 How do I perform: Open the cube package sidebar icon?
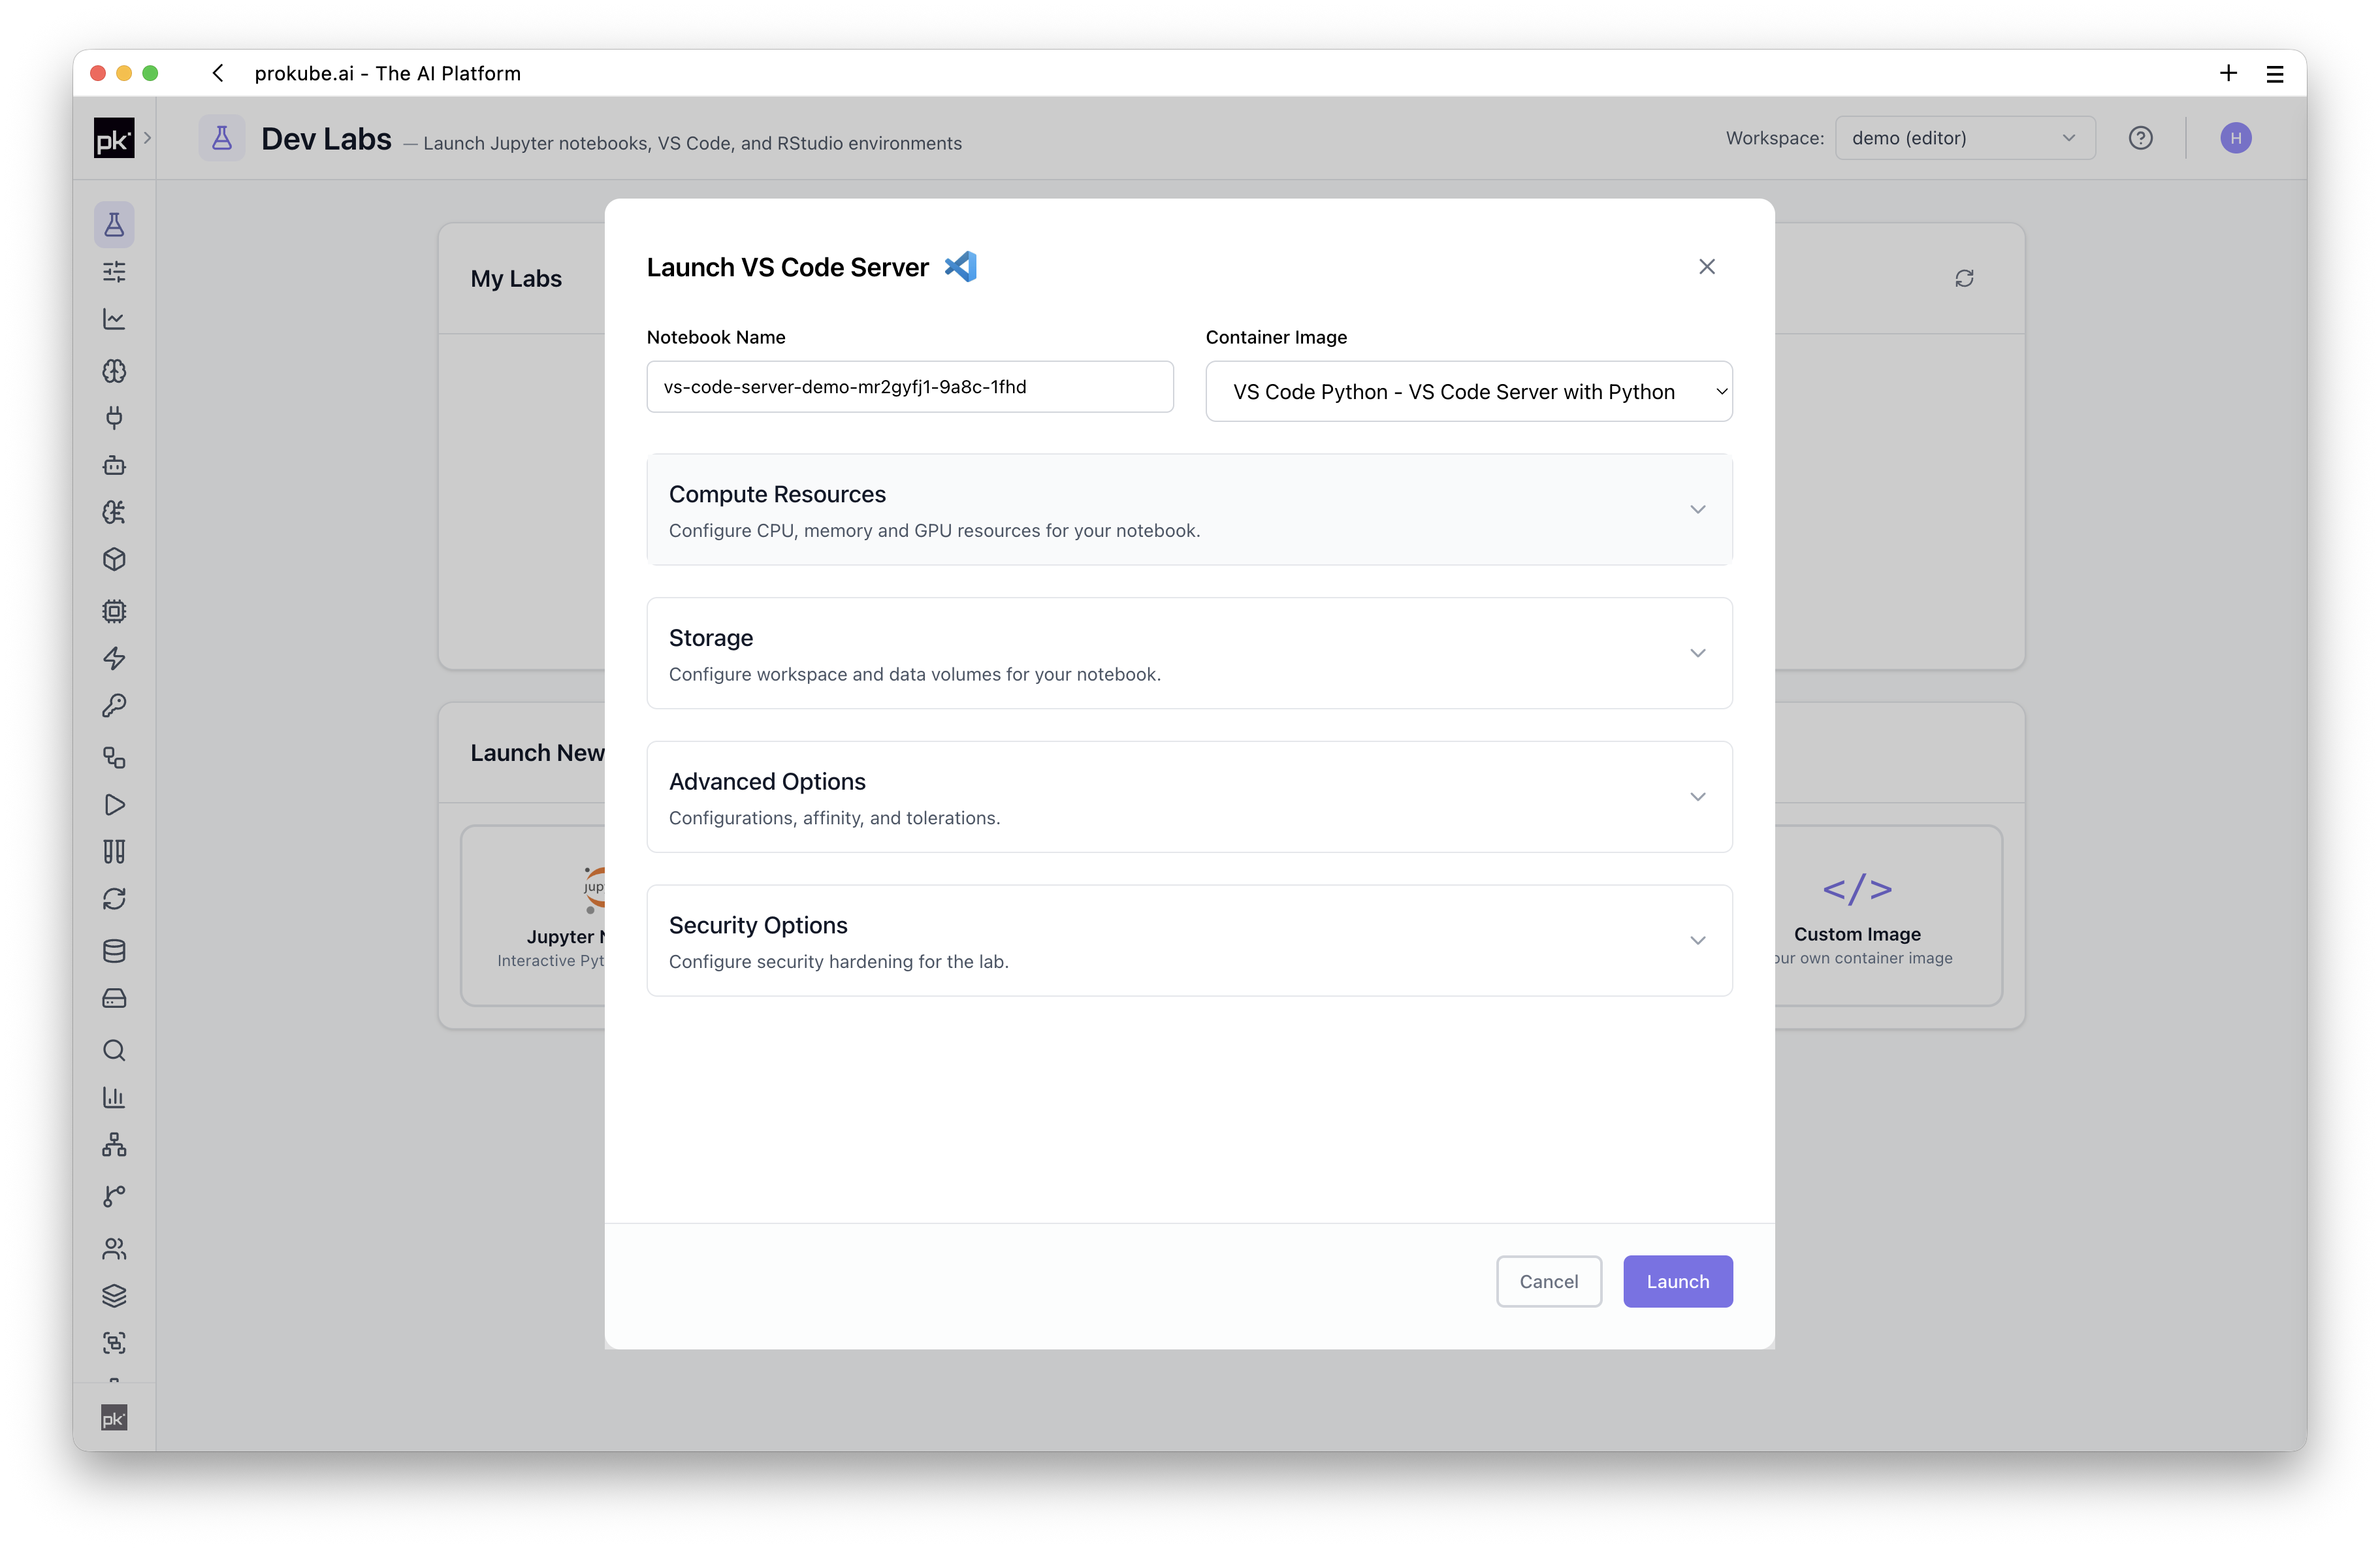coord(114,559)
